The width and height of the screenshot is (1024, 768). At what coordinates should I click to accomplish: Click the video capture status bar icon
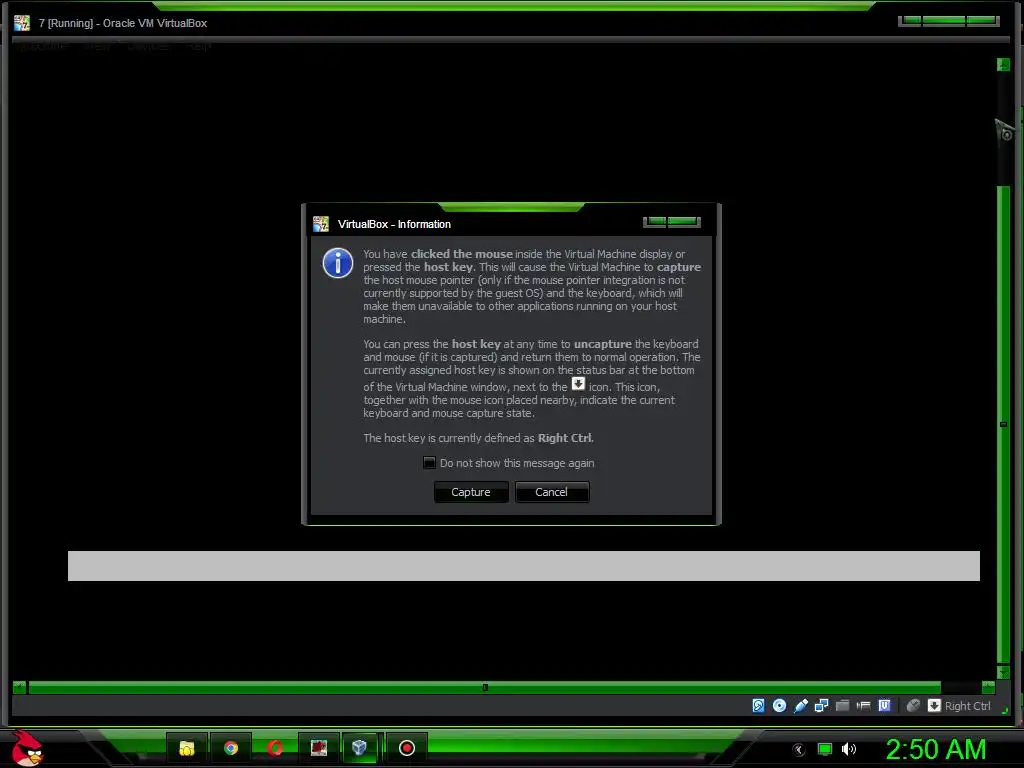coord(863,705)
